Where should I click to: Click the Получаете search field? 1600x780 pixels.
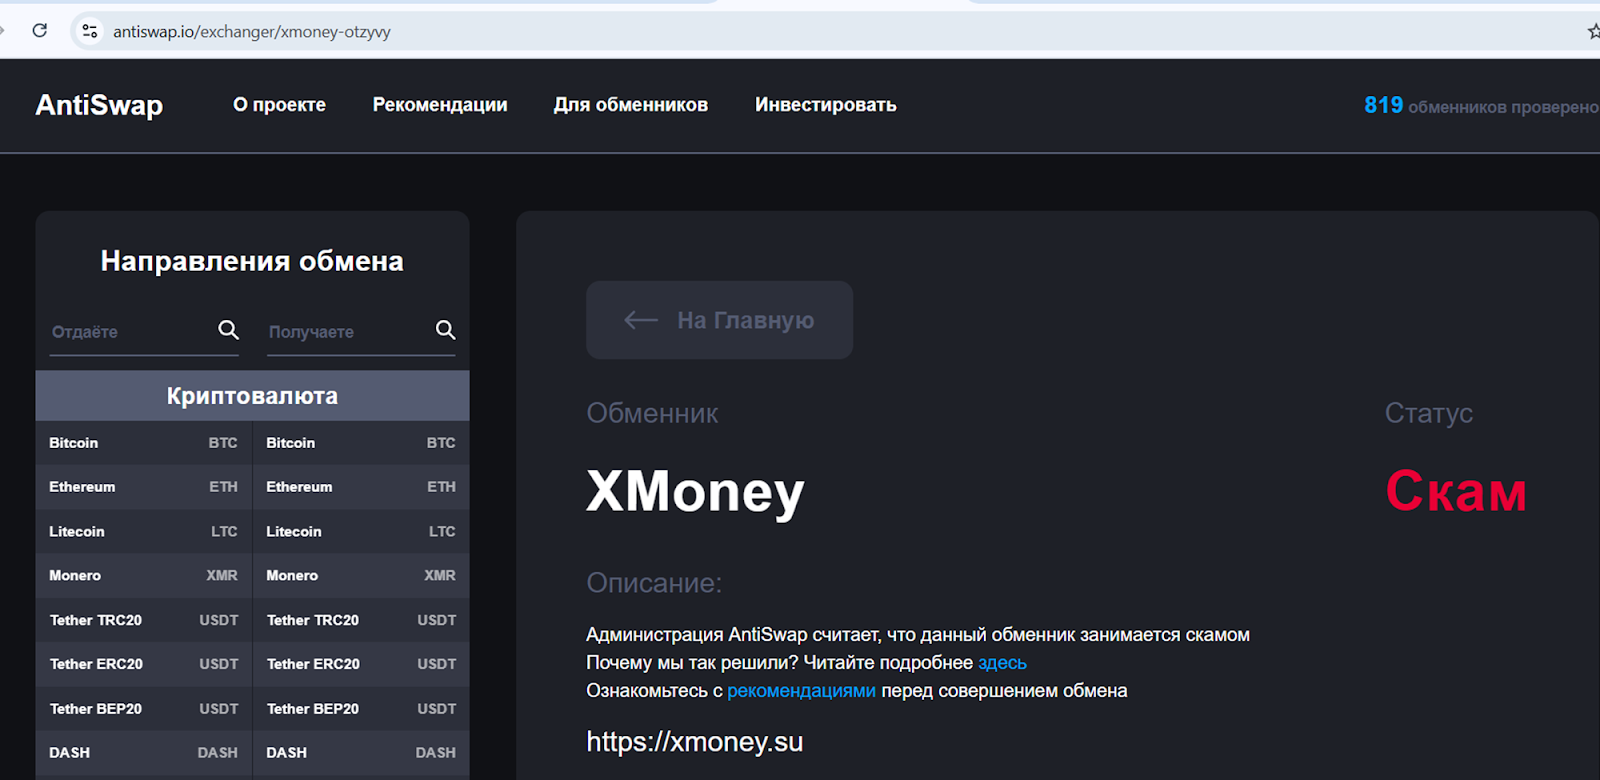click(x=362, y=332)
